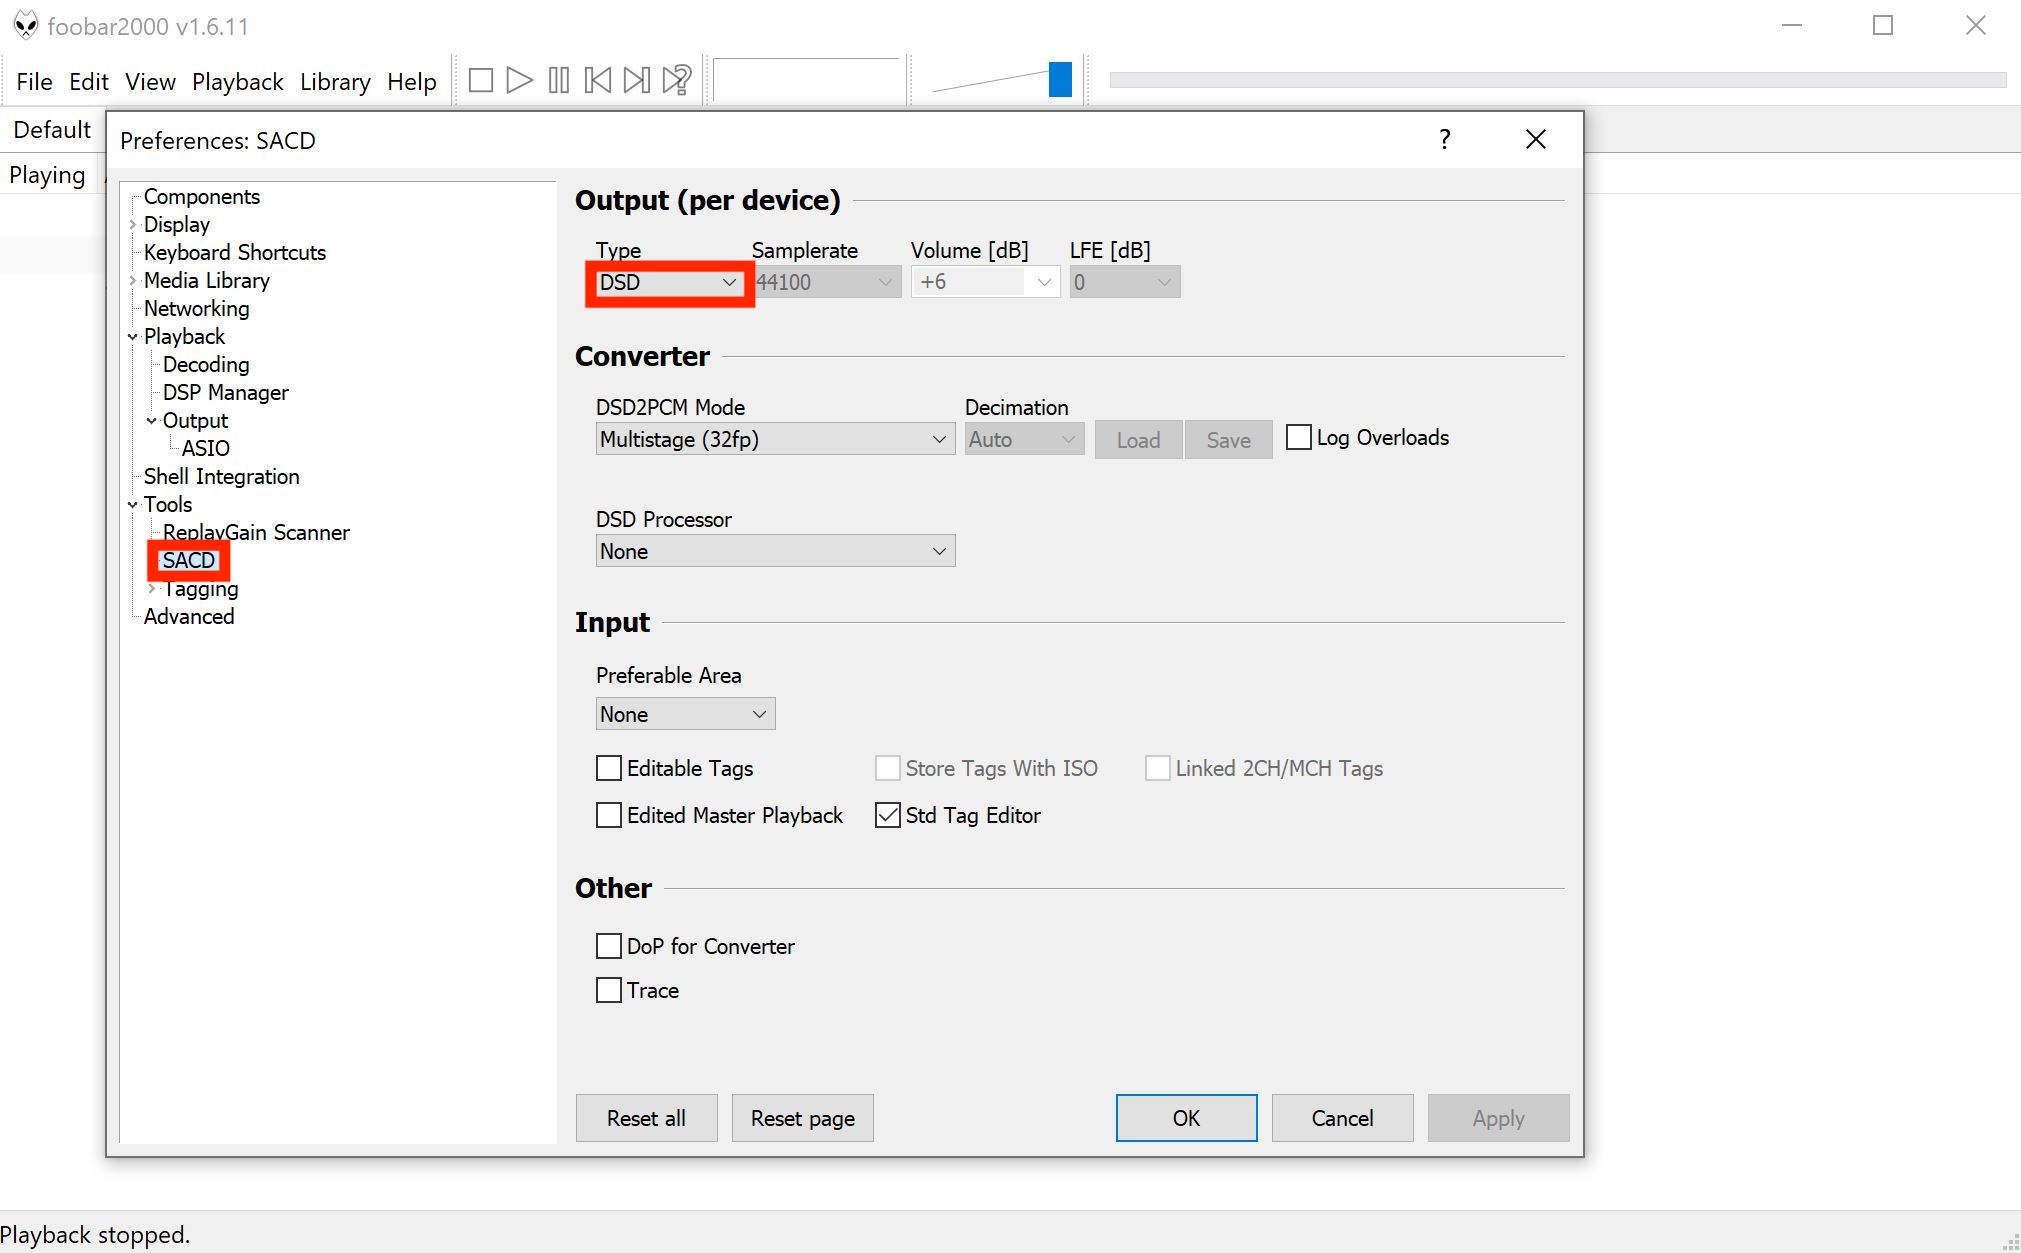Screen dimensions: 2021x1253
Task: Select SACD under Tools
Action: point(188,561)
